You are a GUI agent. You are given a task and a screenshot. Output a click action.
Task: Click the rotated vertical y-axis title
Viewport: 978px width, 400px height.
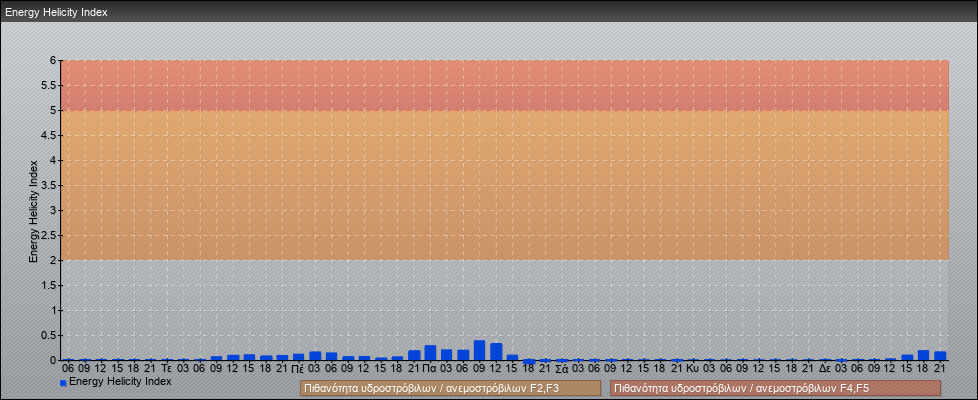(x=33, y=210)
